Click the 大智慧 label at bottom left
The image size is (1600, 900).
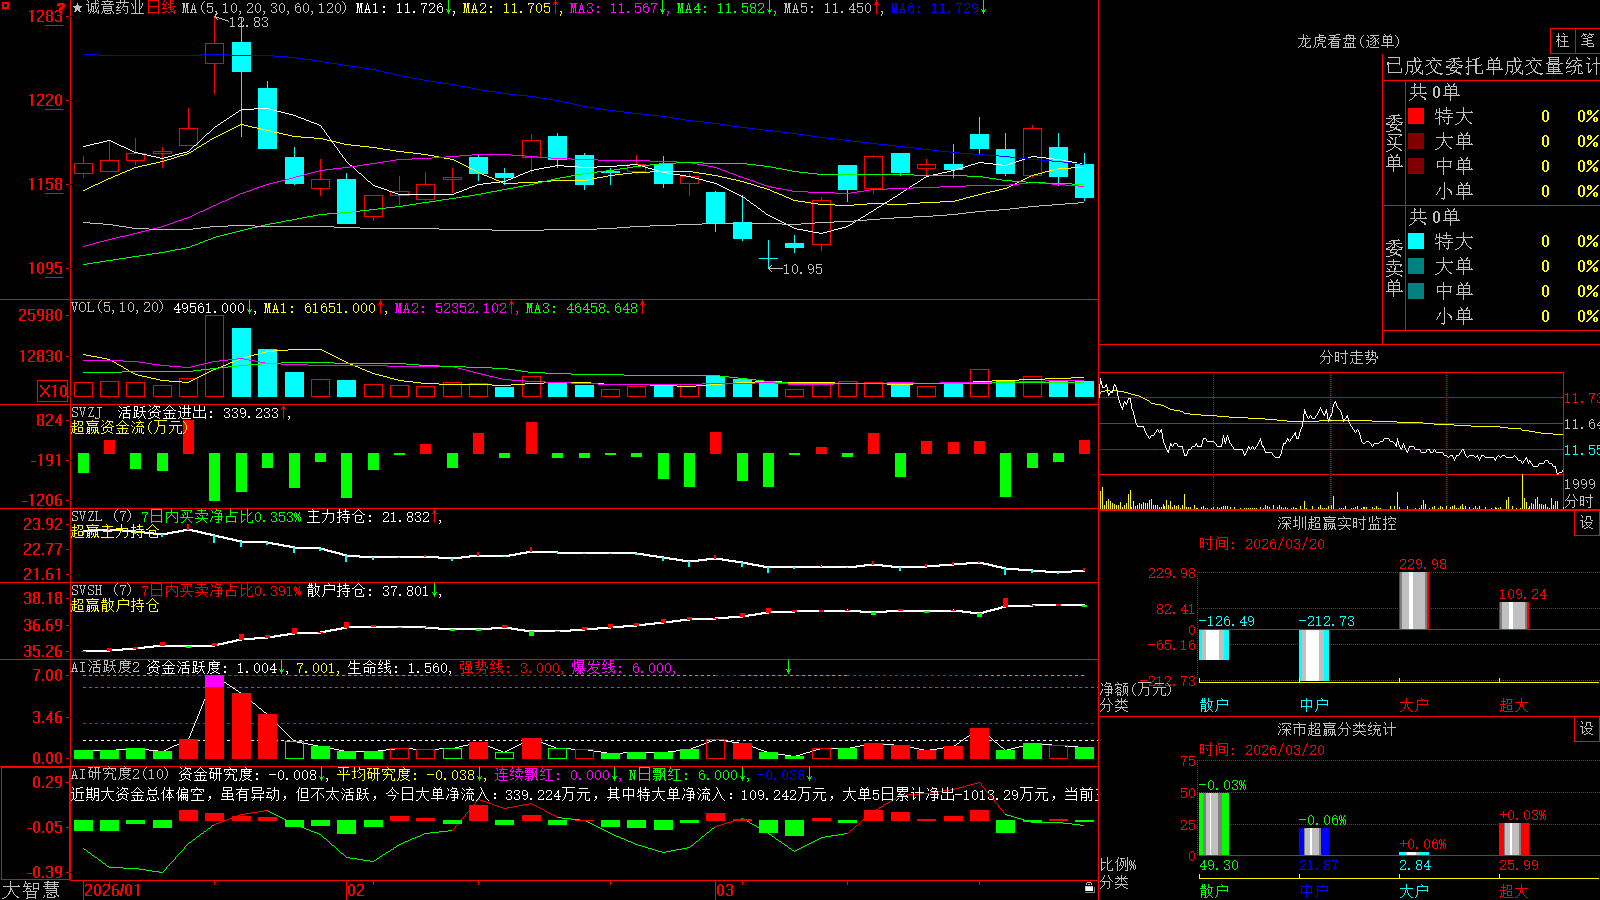[x=31, y=890]
